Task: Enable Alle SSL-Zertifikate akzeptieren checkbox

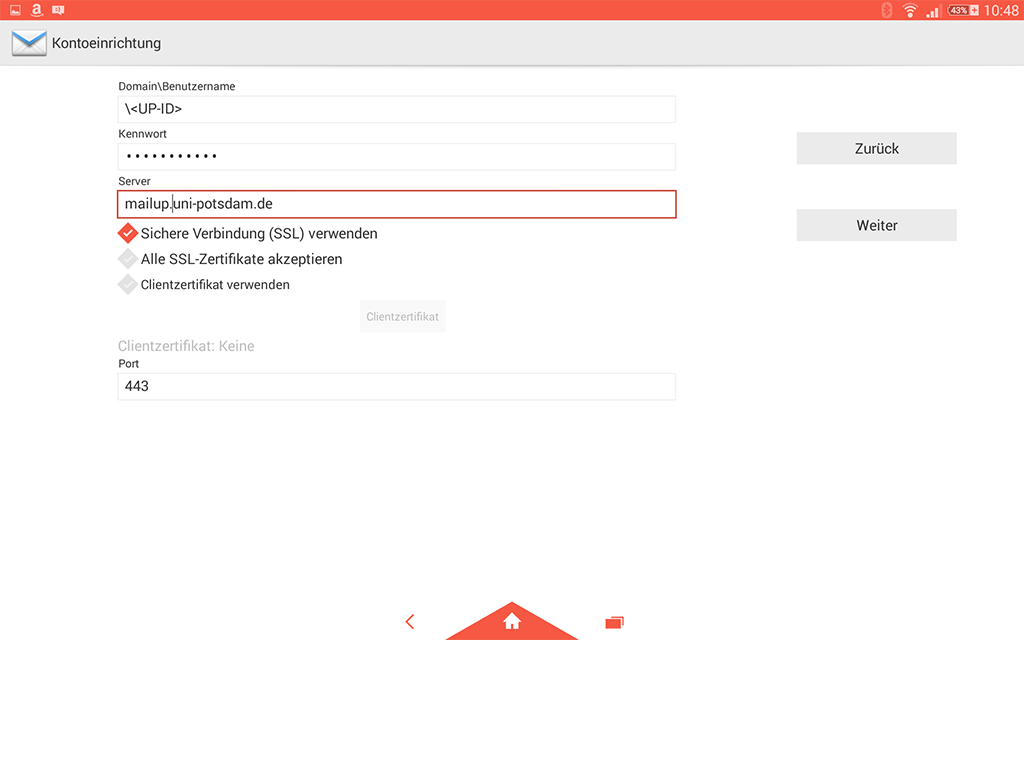Action: coord(128,259)
